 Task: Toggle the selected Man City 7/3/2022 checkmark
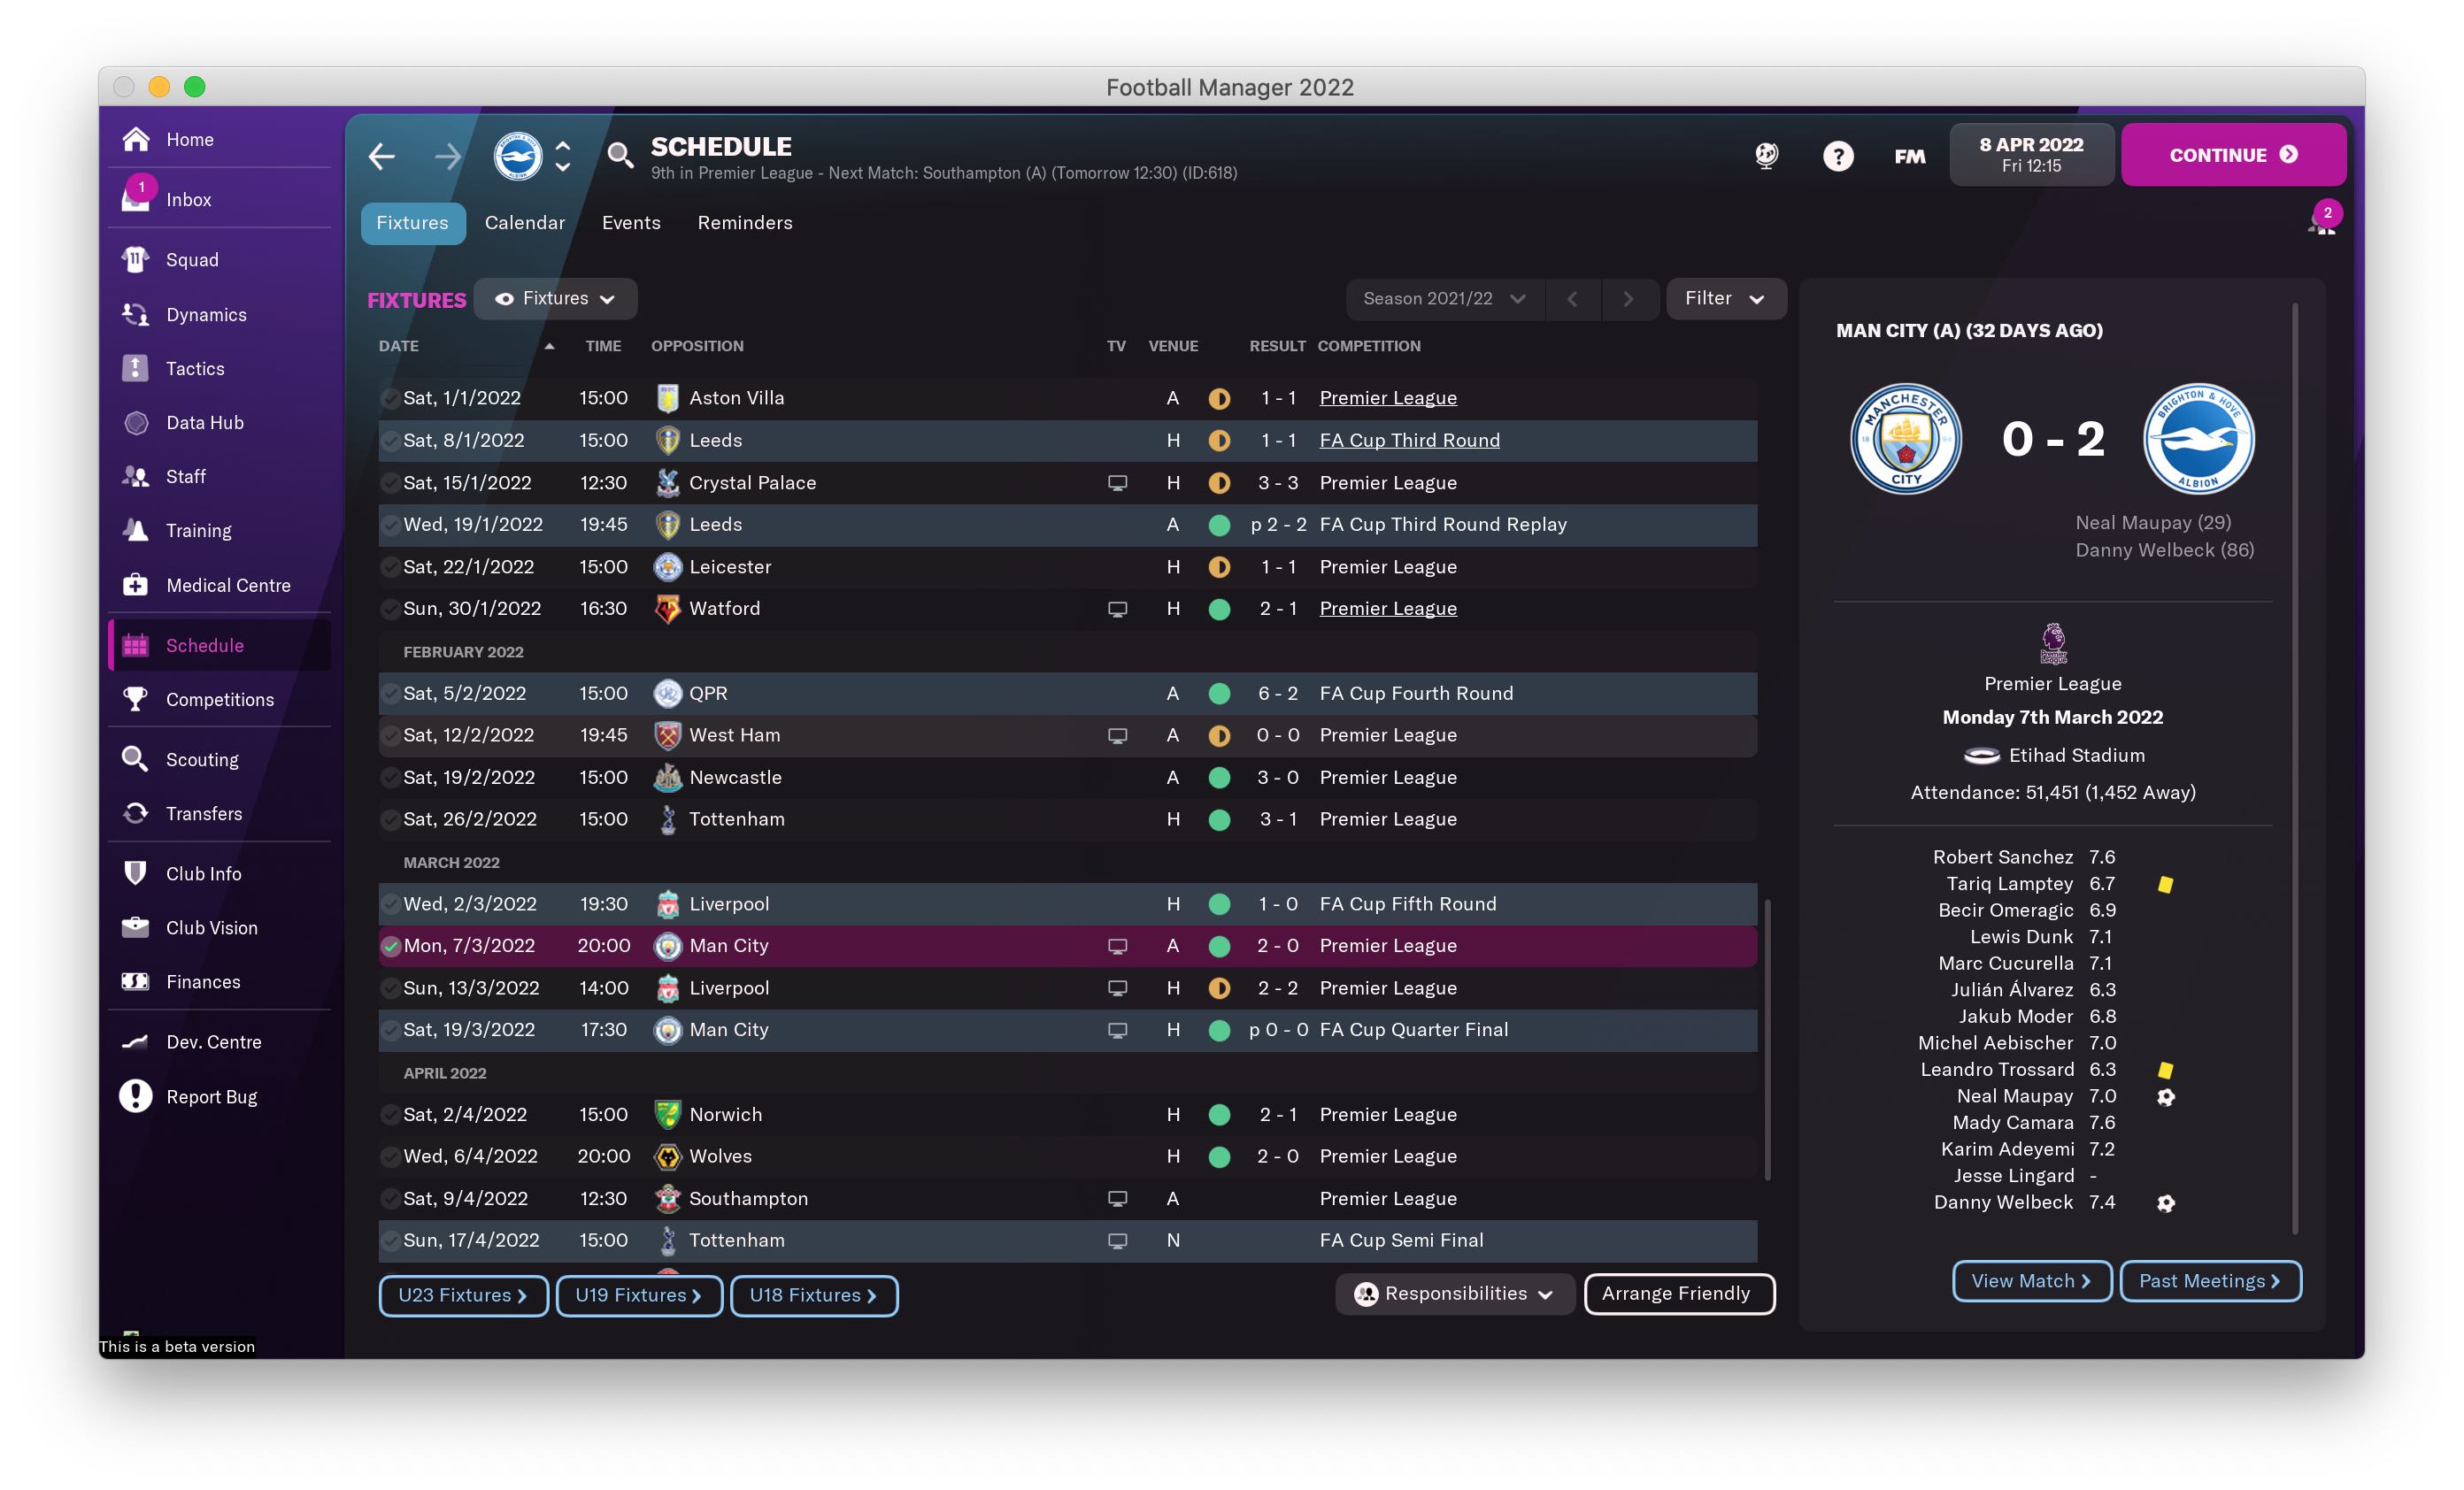(390, 945)
